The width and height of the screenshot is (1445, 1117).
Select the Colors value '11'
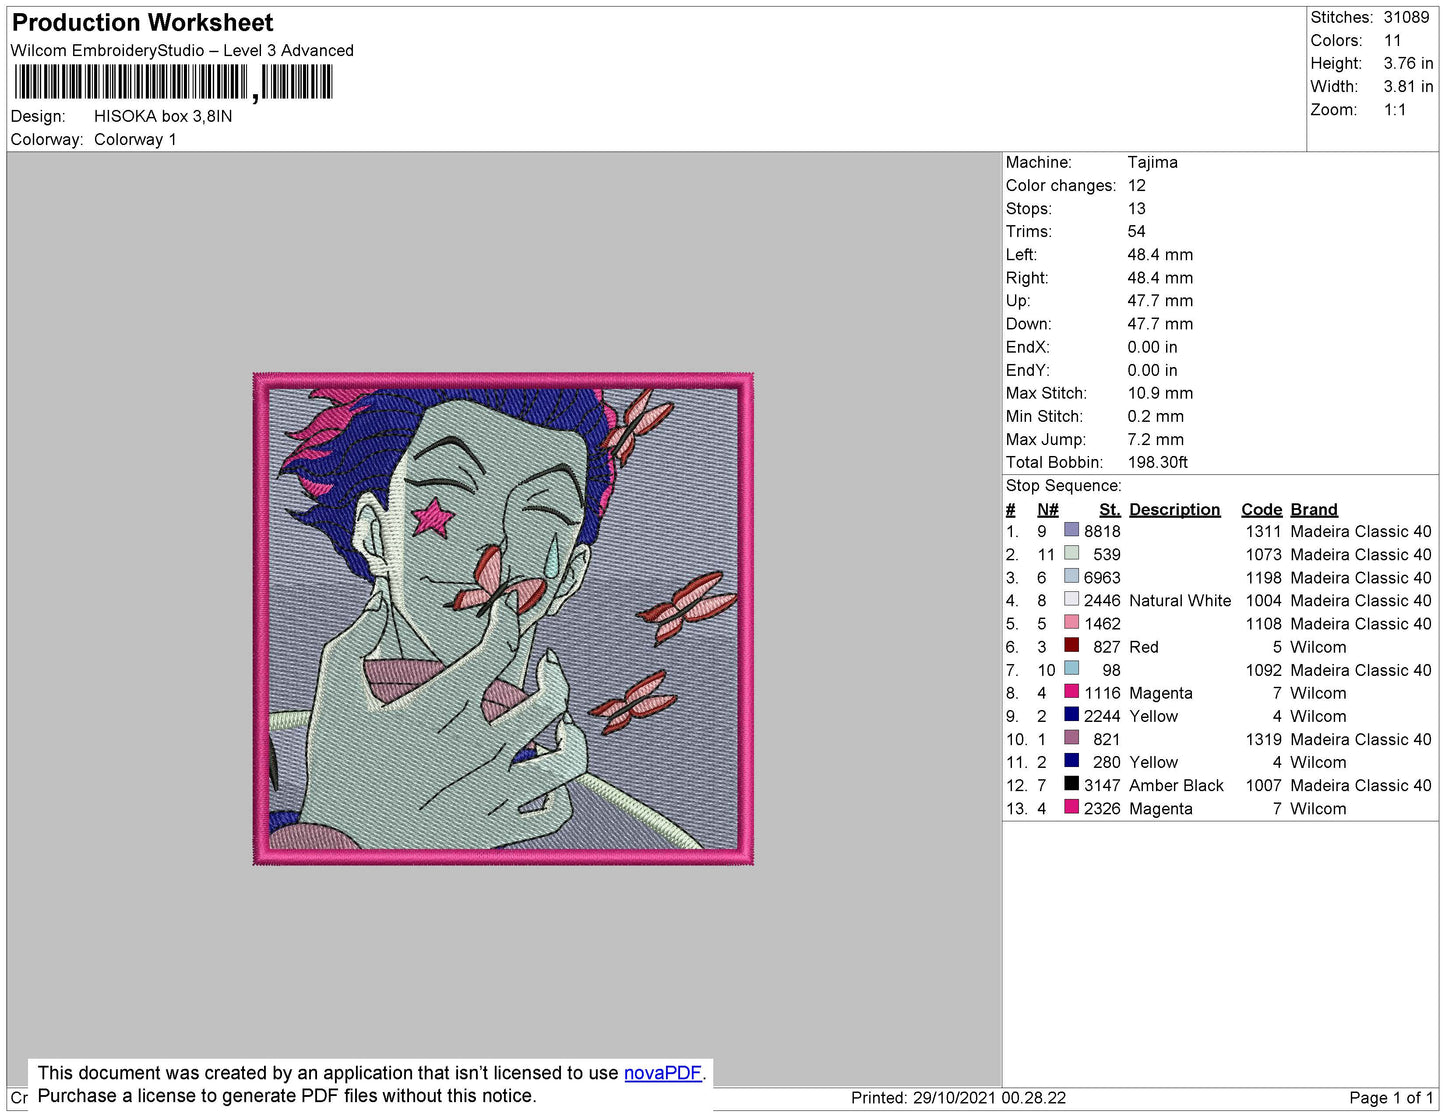[1393, 40]
